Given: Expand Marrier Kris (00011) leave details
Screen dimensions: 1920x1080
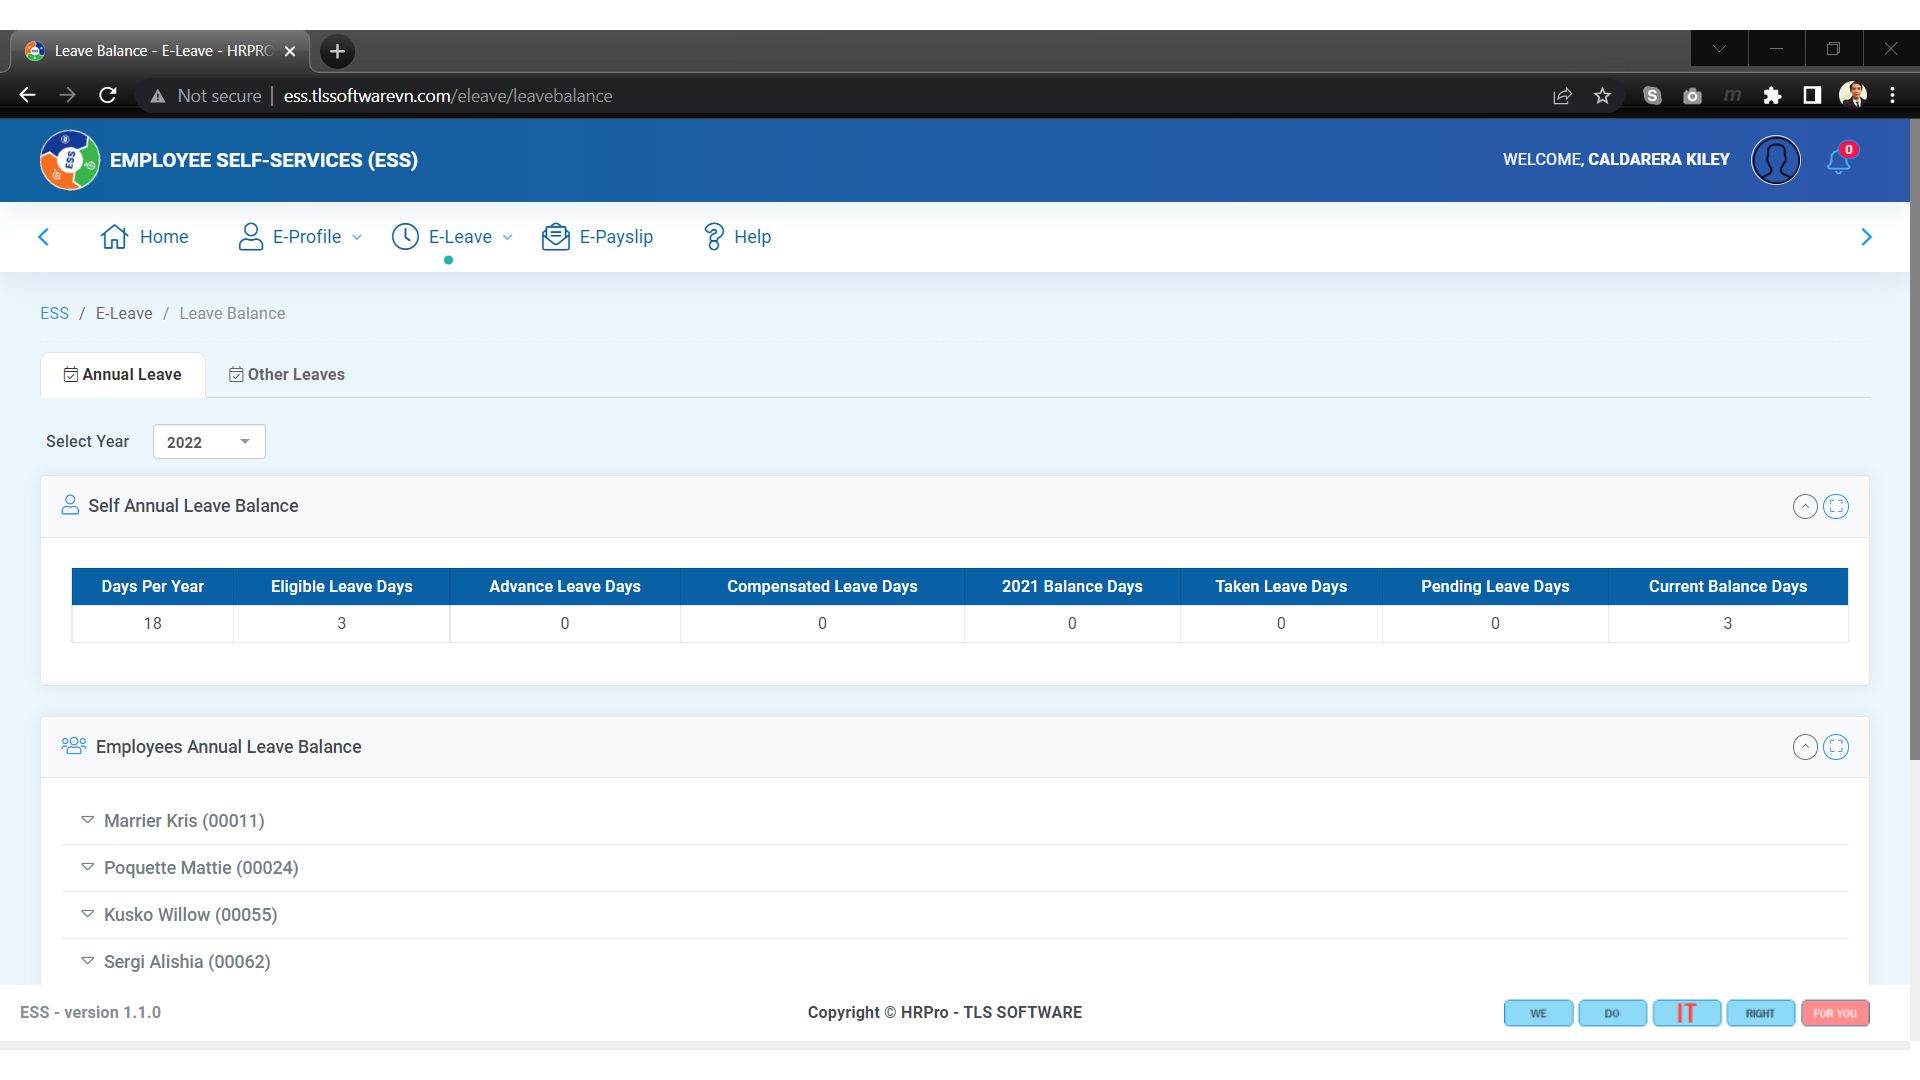Looking at the screenshot, I should tap(184, 821).
